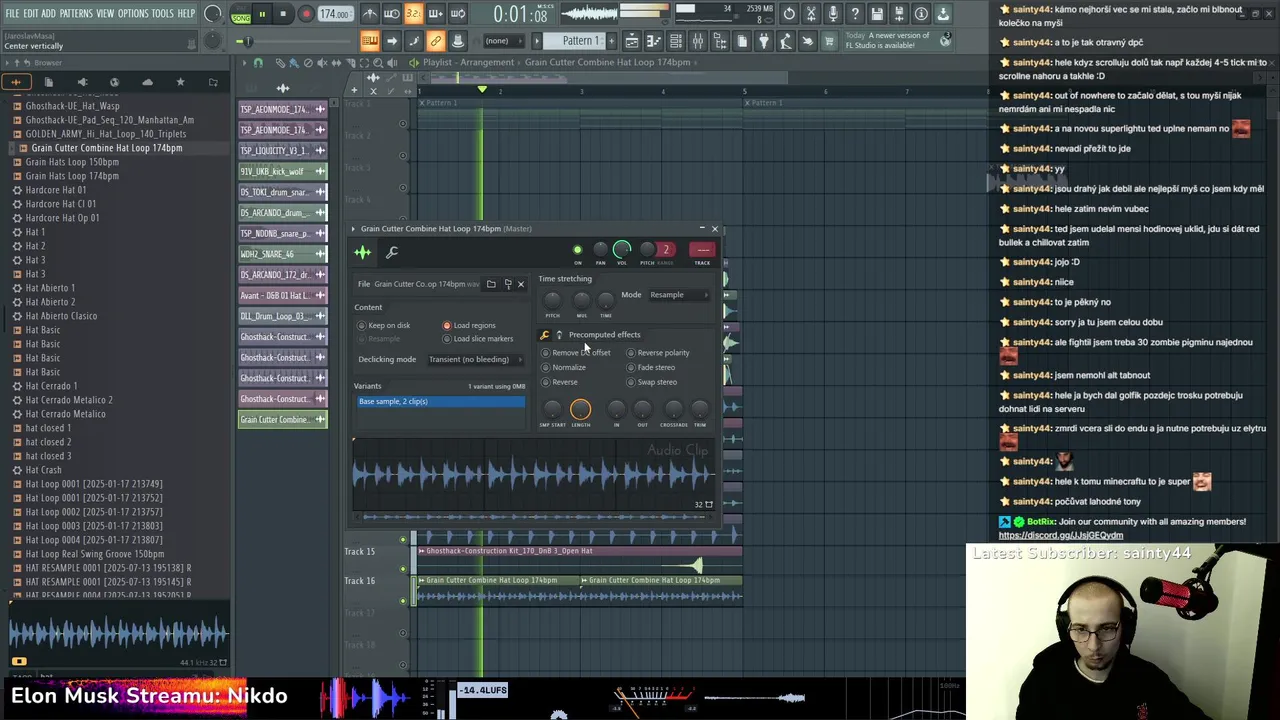Select Grain Hats Loop 150bpm in browser
Image resolution: width=1280 pixels, height=720 pixels.
coord(72,162)
